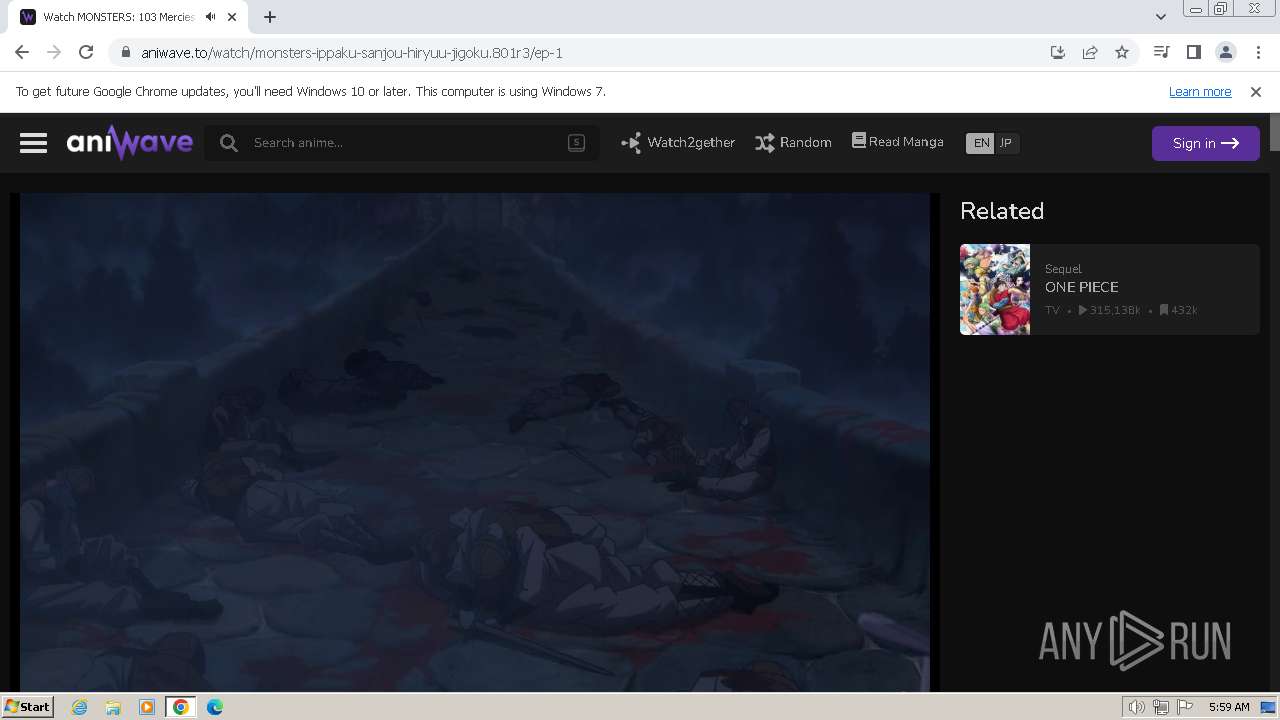Viewport: 1280px width, 720px height.
Task: Open a new browser tab
Action: 270,17
